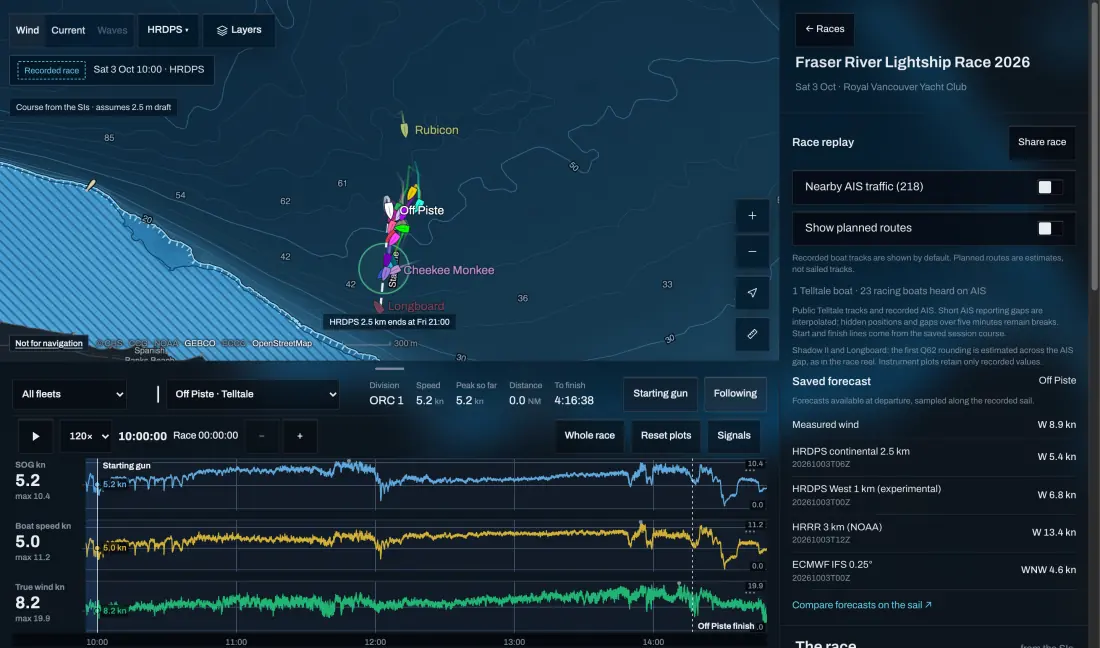
Task: Click the right panel scrollbar
Action: (x=1094, y=147)
